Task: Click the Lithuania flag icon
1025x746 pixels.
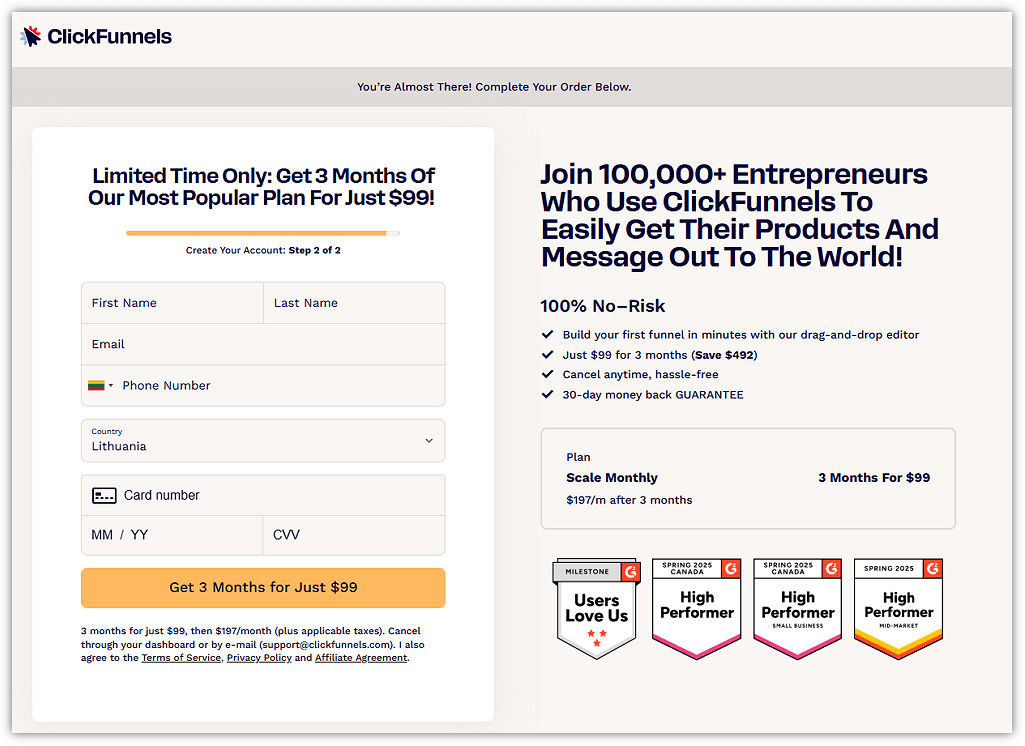Action: (96, 385)
